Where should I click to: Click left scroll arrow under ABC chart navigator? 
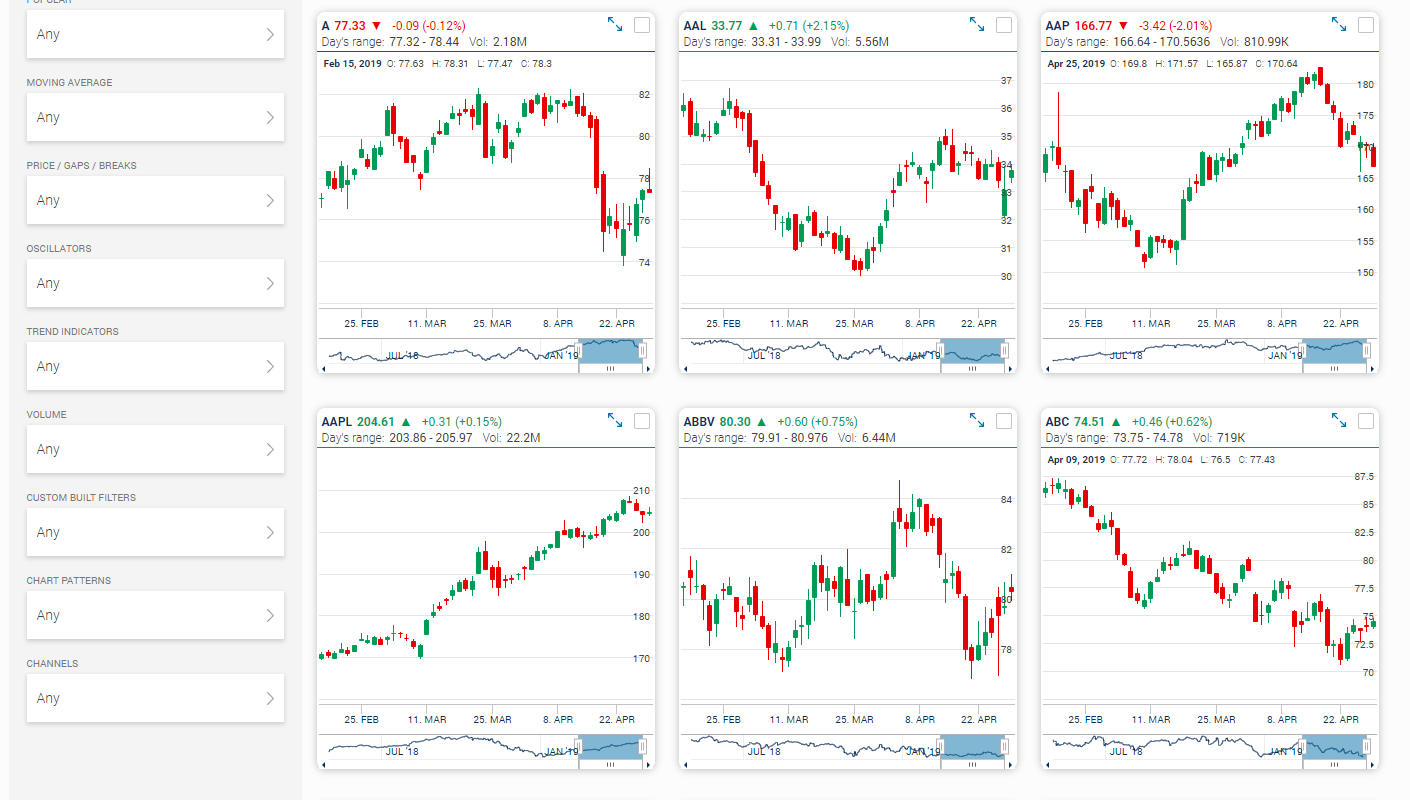pyautogui.click(x=1047, y=765)
